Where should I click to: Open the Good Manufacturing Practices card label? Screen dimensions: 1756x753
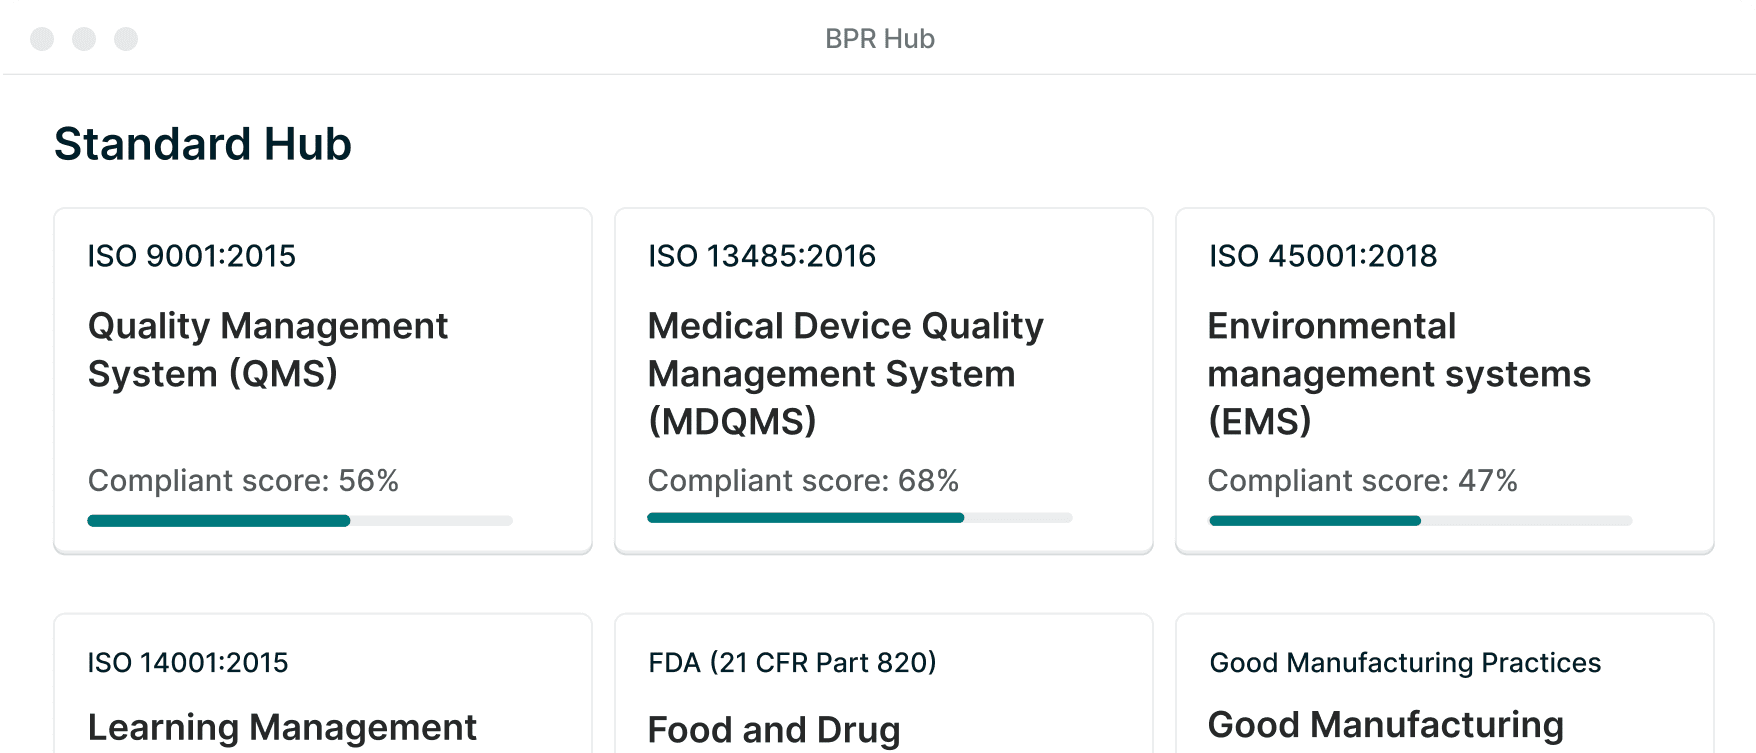pyautogui.click(x=1405, y=663)
